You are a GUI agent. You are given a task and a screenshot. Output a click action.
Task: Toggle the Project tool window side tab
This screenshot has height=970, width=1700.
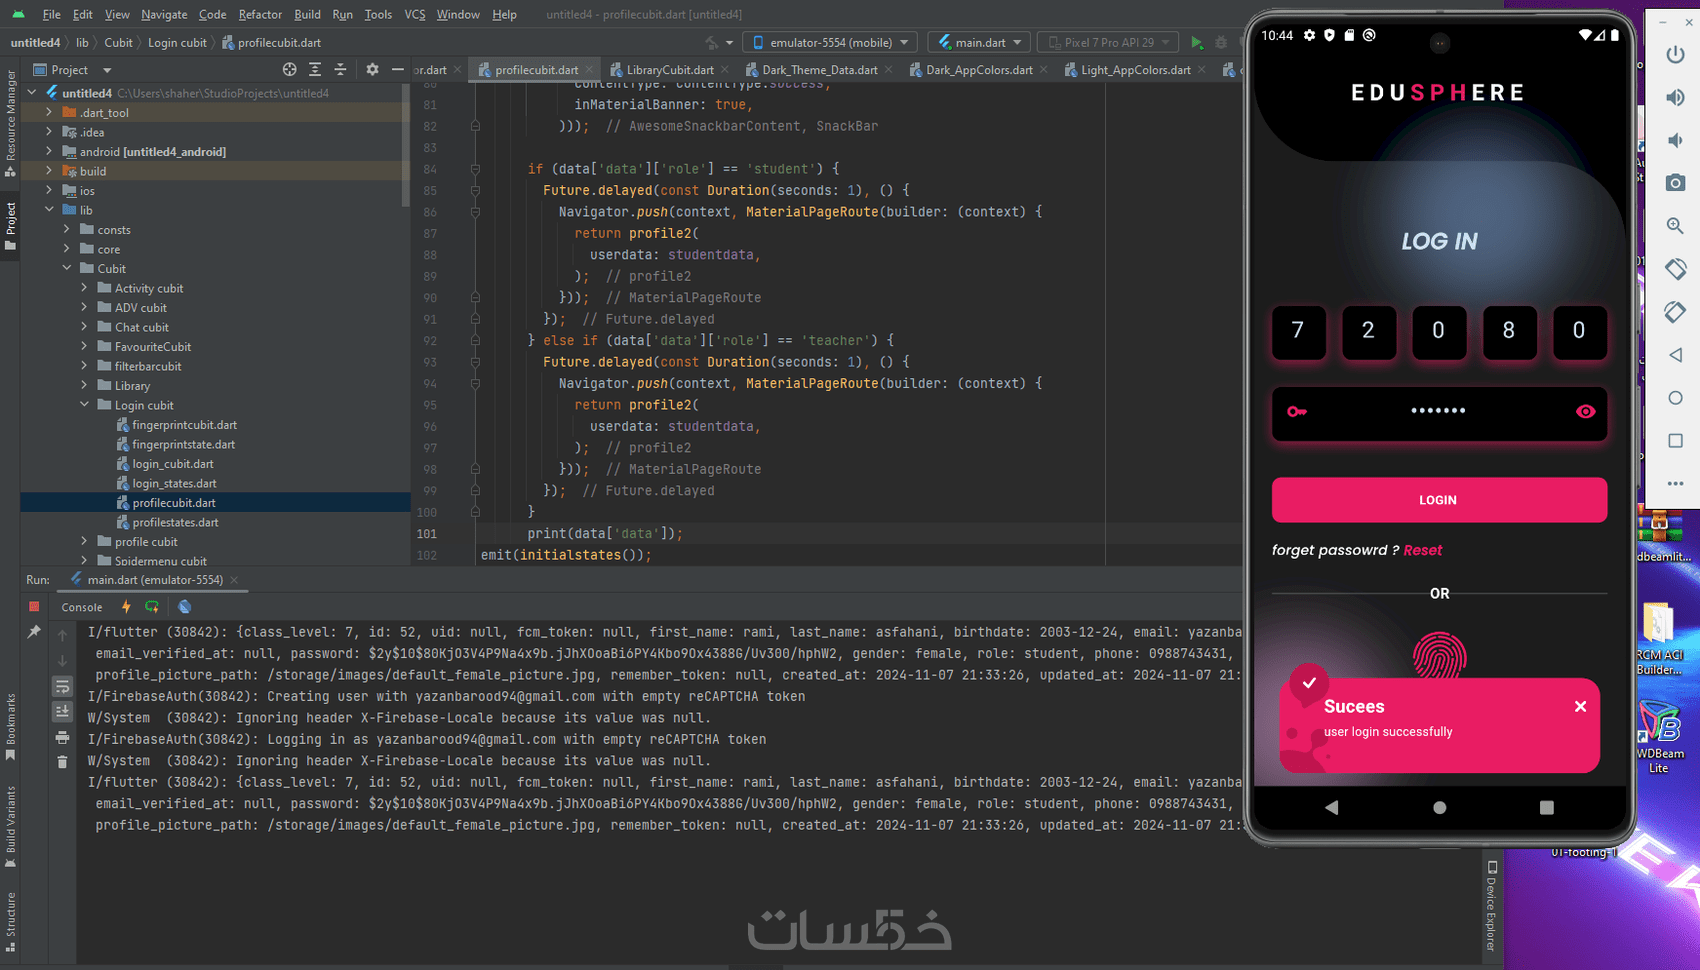pyautogui.click(x=11, y=227)
